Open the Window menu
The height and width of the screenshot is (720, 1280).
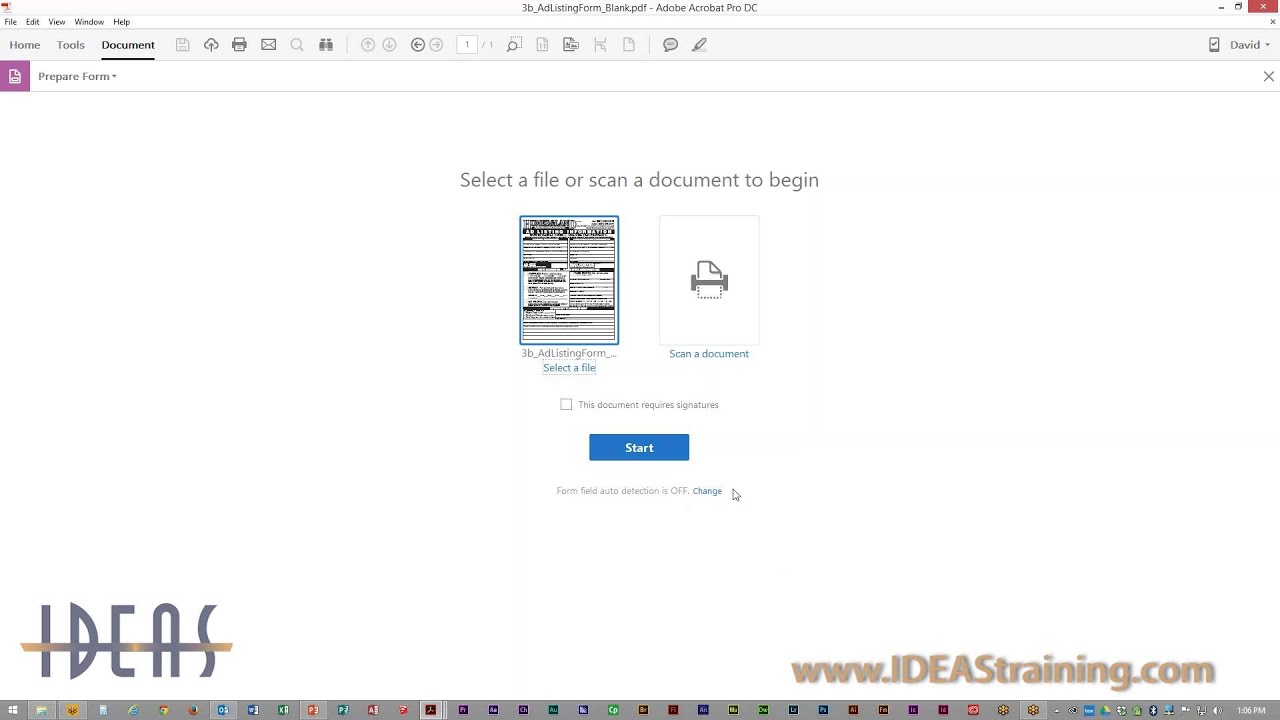click(x=89, y=22)
